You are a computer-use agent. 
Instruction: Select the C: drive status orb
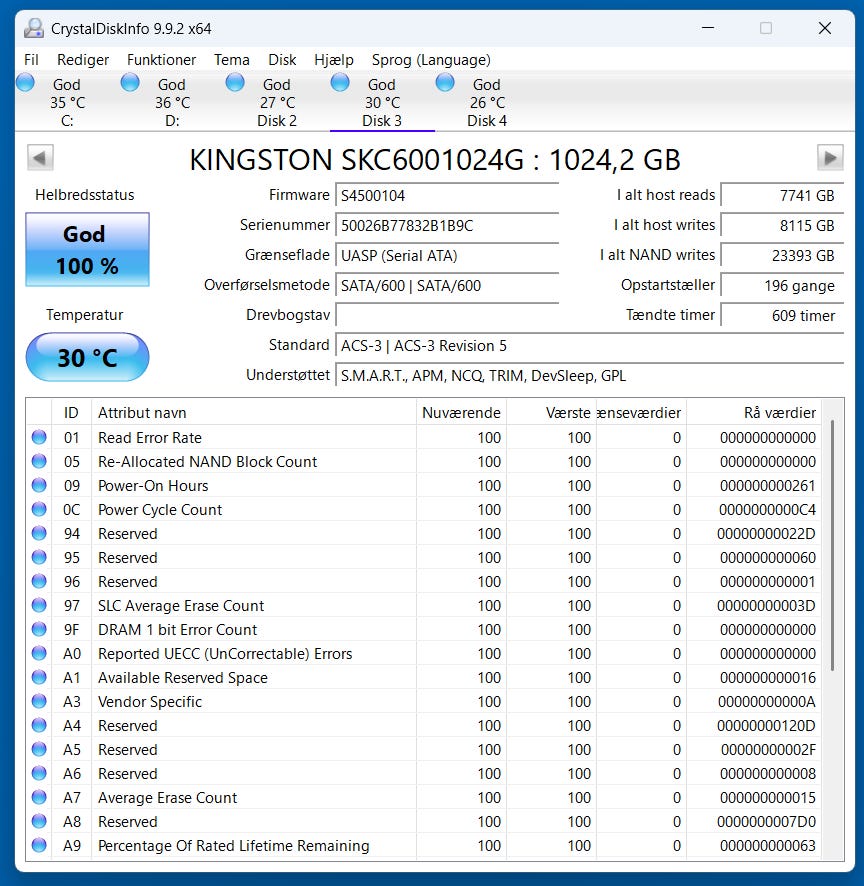pyautogui.click(x=25, y=82)
